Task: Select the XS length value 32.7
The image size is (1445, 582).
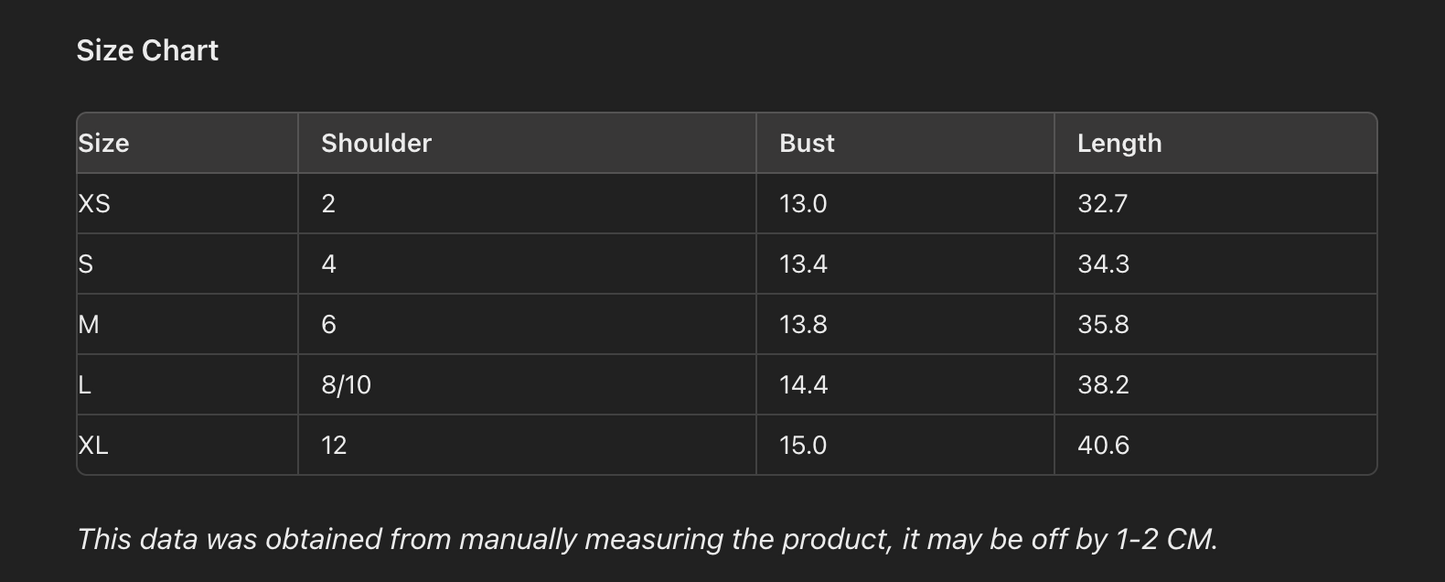Action: 1102,204
